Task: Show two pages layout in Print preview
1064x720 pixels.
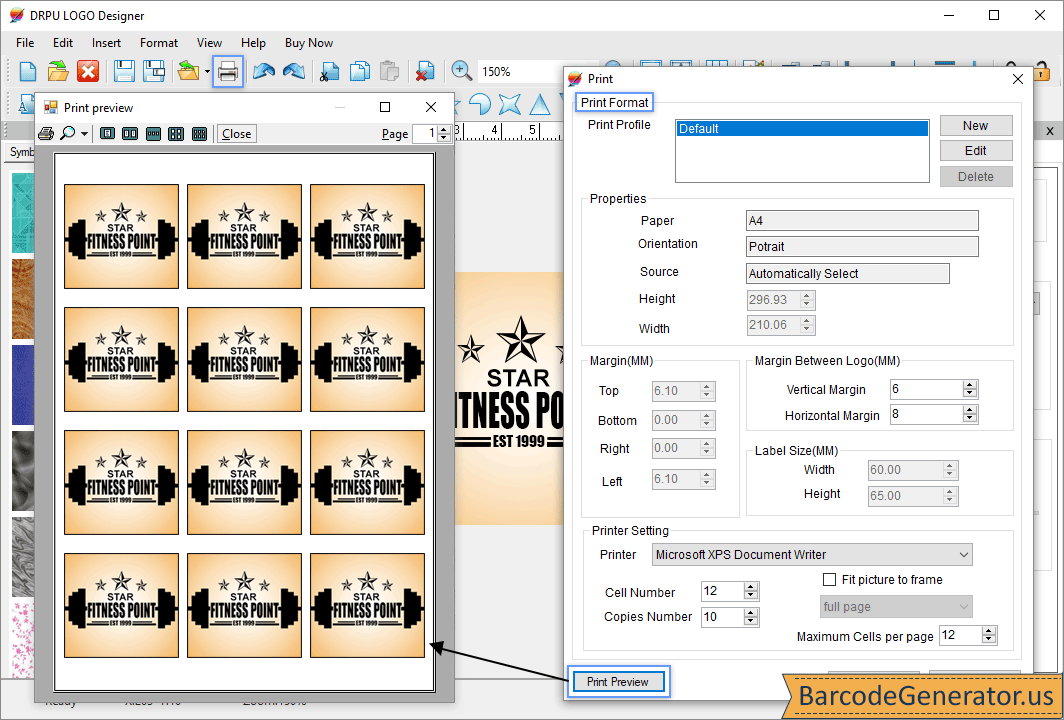Action: coord(130,134)
